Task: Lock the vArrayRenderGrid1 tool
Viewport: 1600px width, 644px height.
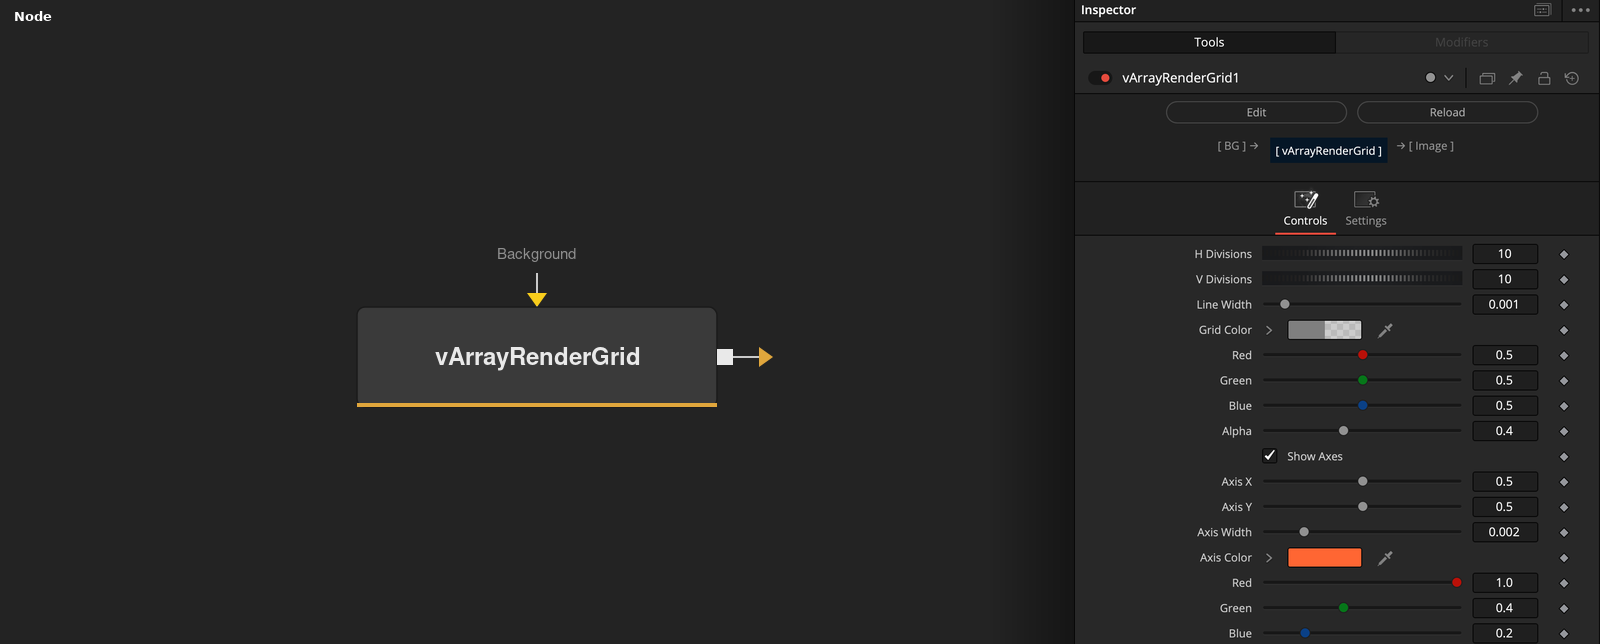Action: point(1544,78)
